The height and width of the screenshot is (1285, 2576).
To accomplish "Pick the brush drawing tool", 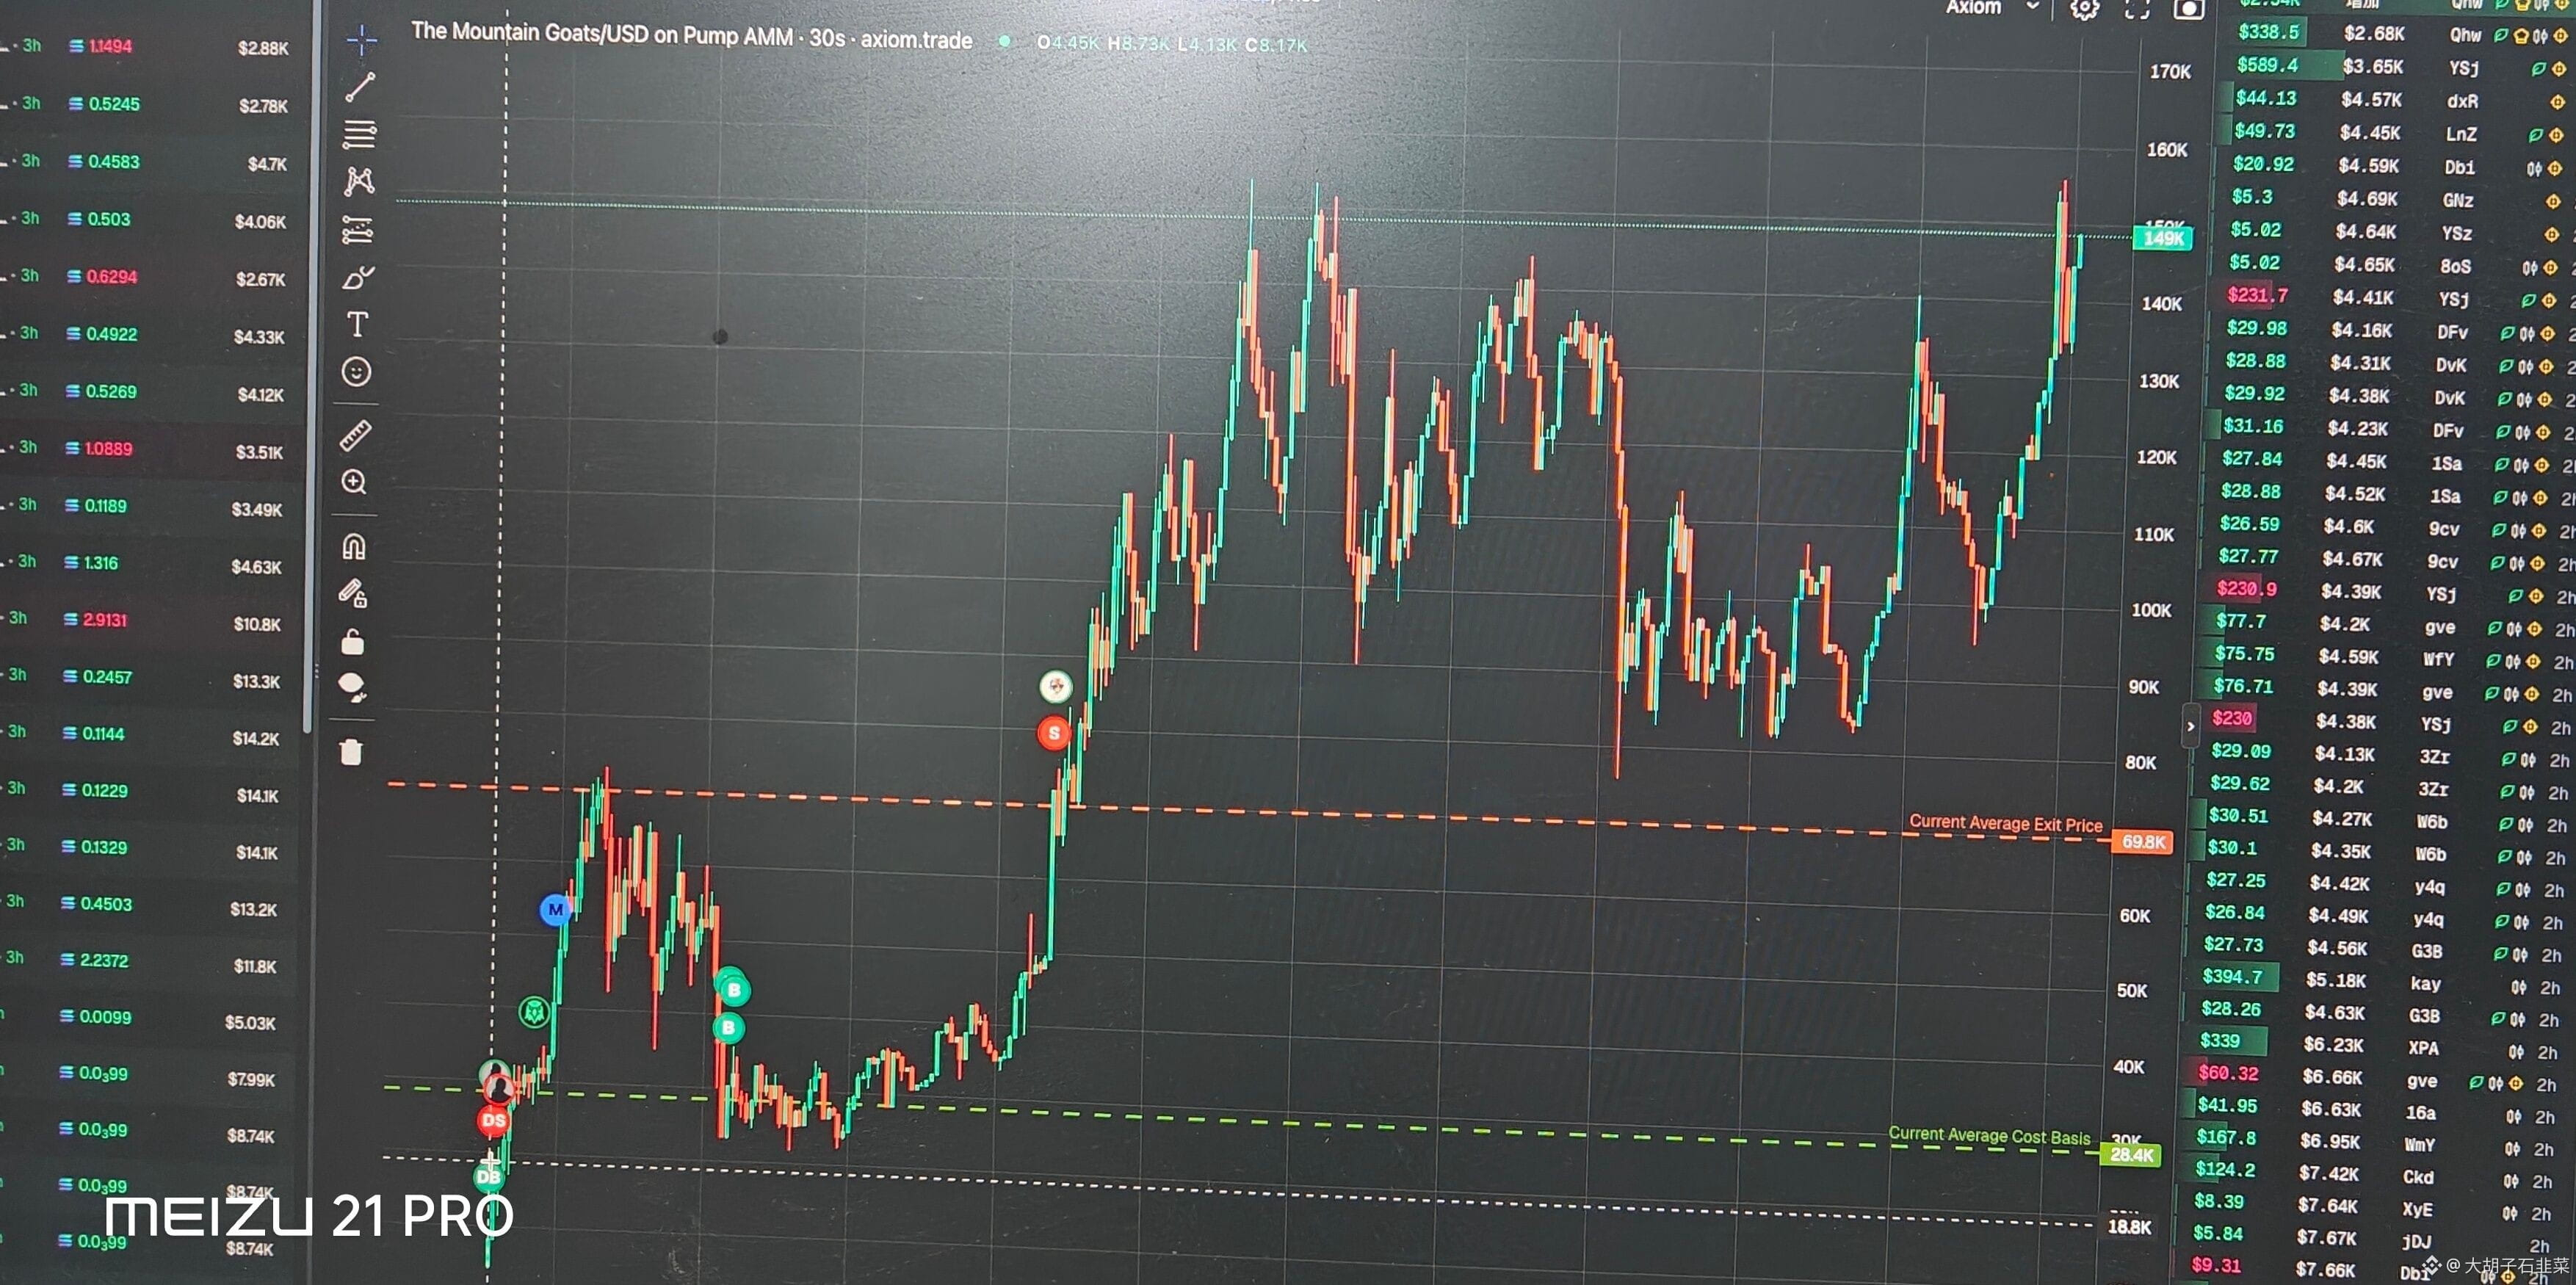I will point(358,277).
